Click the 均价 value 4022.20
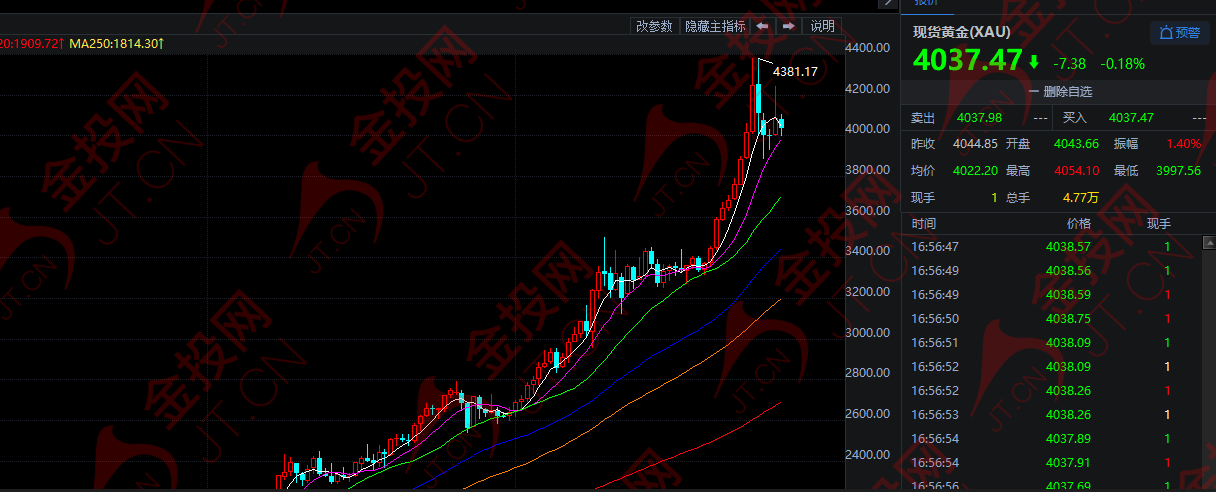The image size is (1216, 492). pyautogui.click(x=976, y=171)
